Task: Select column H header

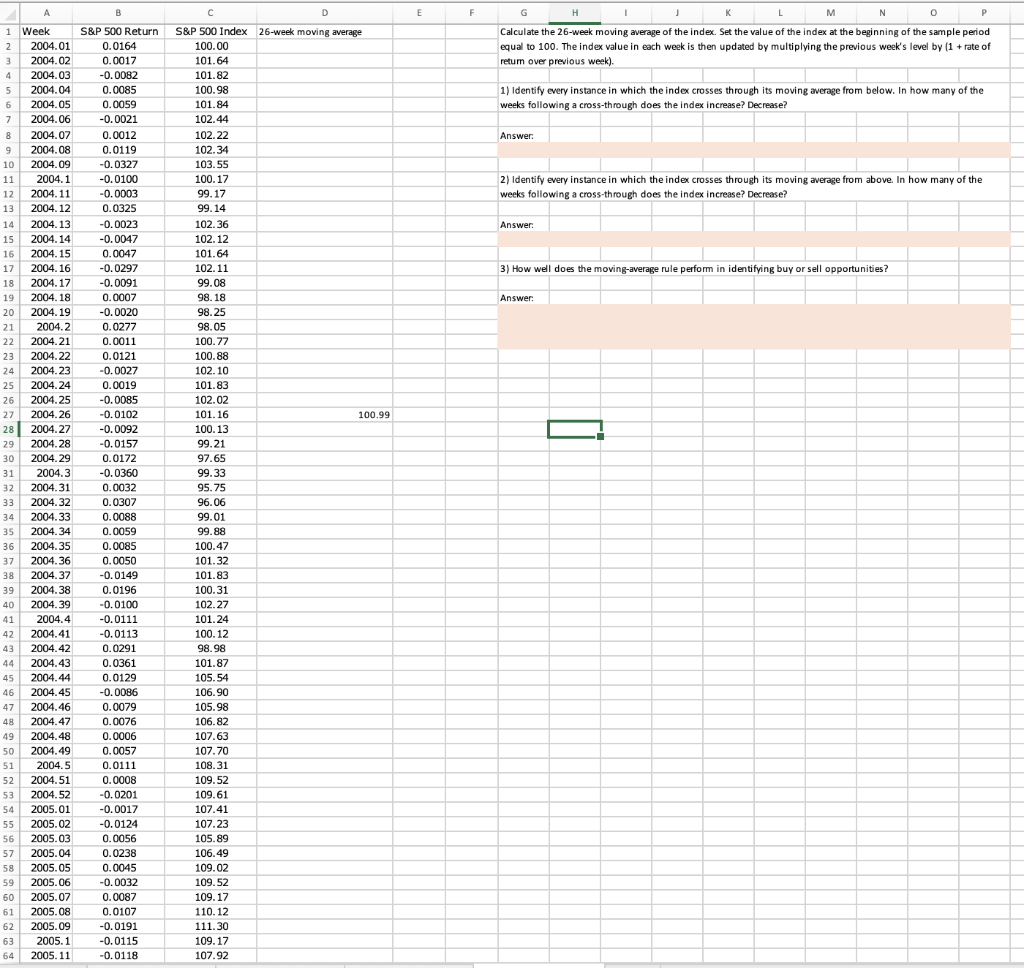Action: click(574, 13)
